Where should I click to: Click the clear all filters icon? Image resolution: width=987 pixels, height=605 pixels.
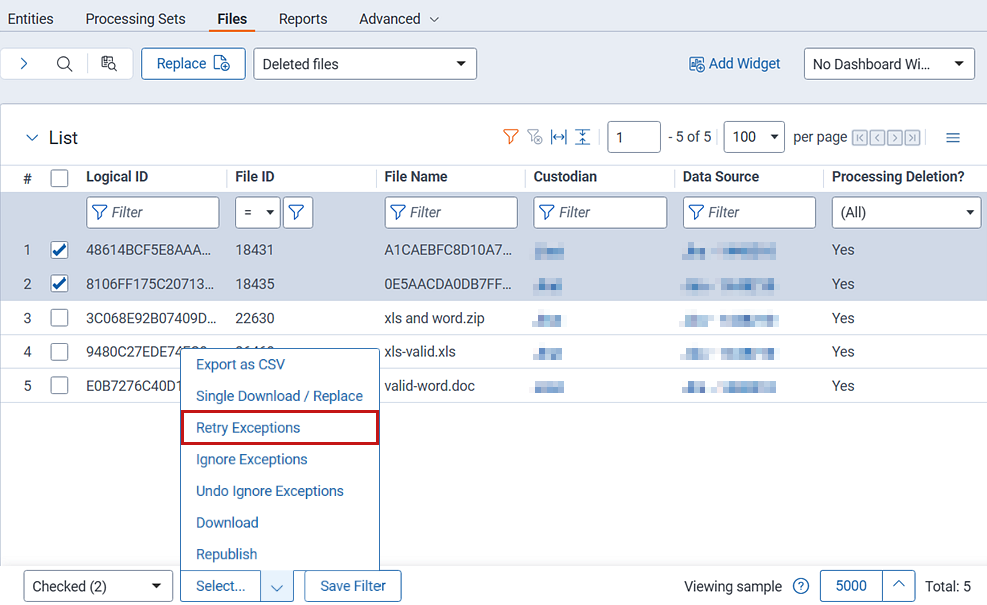point(535,137)
